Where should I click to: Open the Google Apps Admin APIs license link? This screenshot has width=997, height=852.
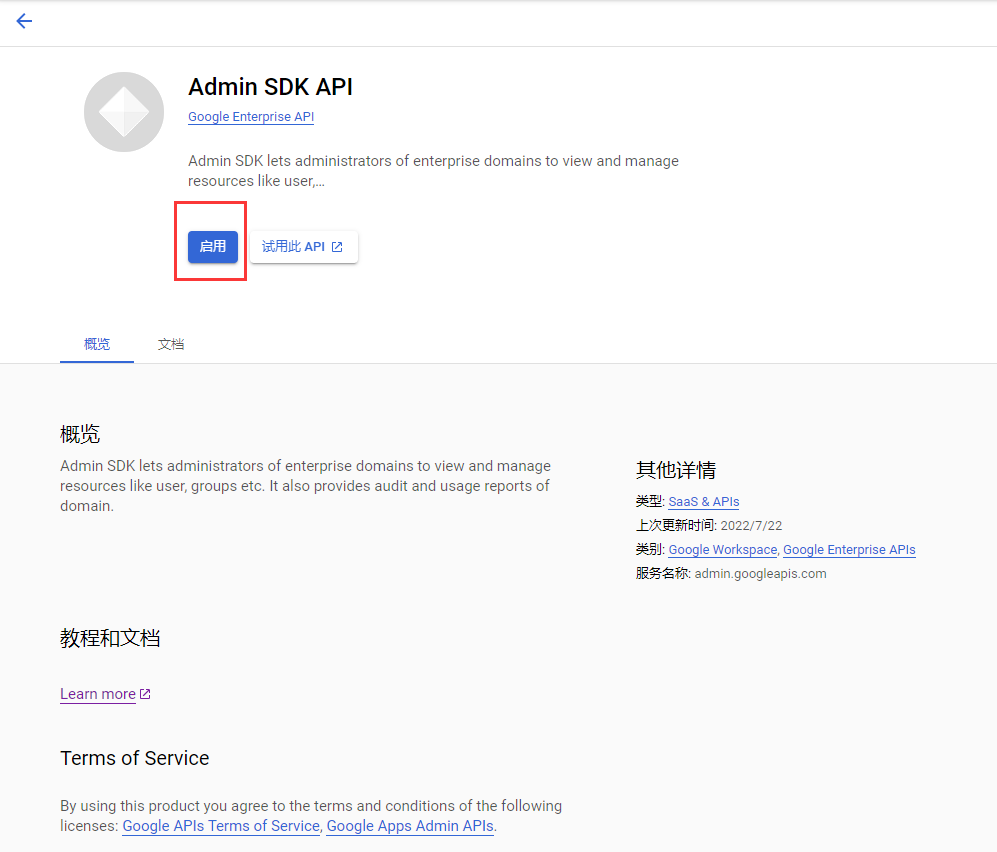pos(409,826)
